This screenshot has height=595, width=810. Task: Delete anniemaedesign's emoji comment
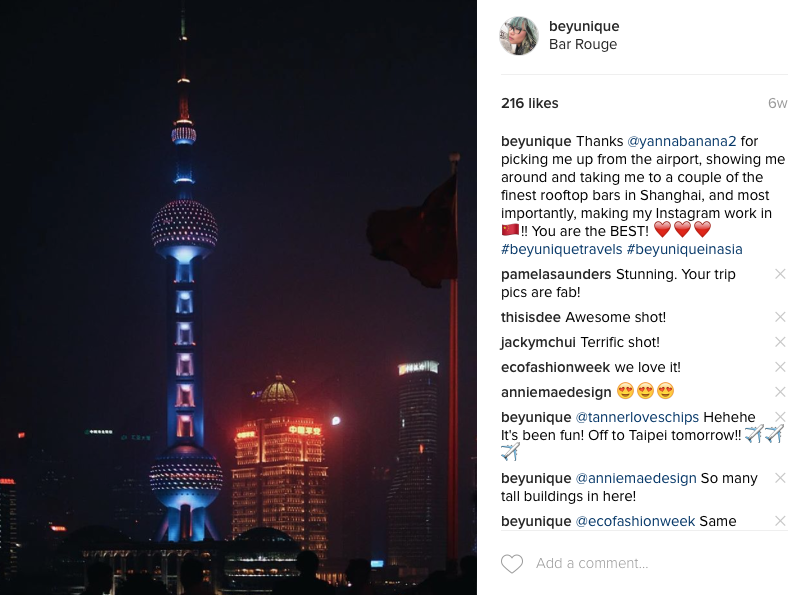coord(780,392)
